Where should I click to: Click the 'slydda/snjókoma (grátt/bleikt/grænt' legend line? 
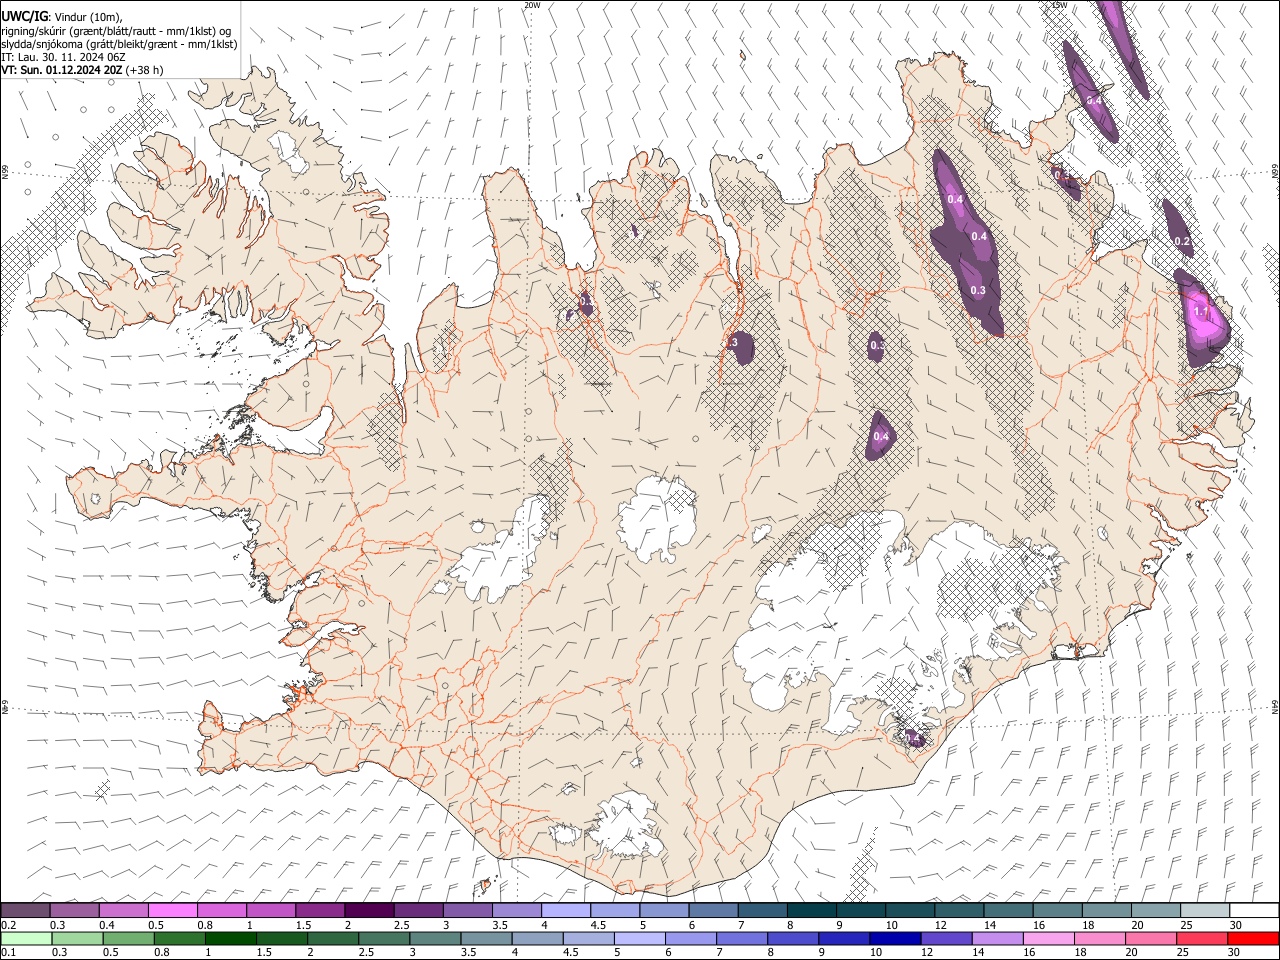point(119,44)
